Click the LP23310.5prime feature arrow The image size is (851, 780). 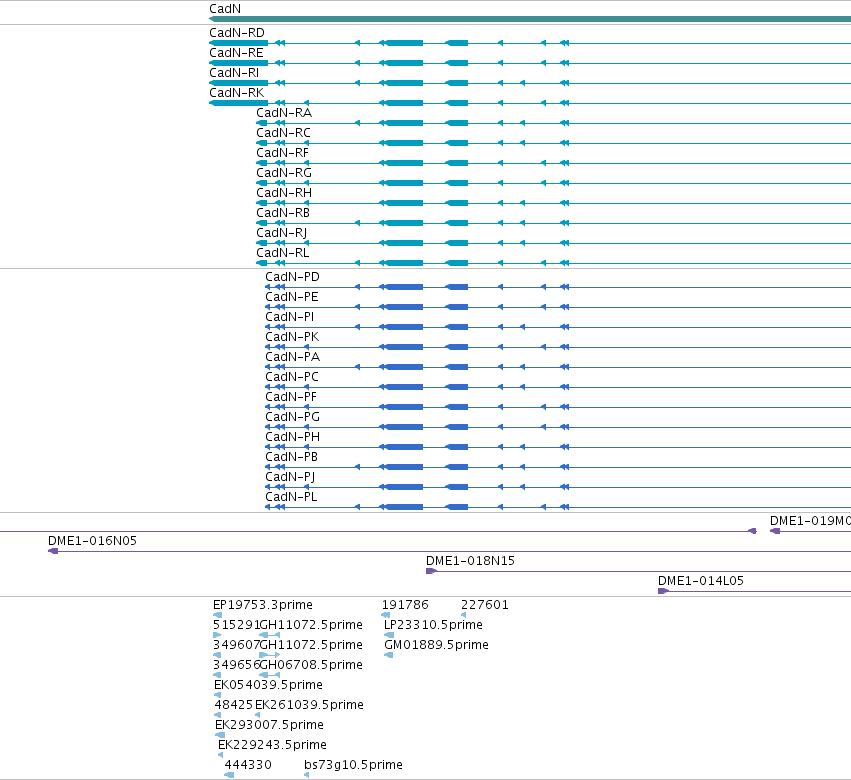389,635
